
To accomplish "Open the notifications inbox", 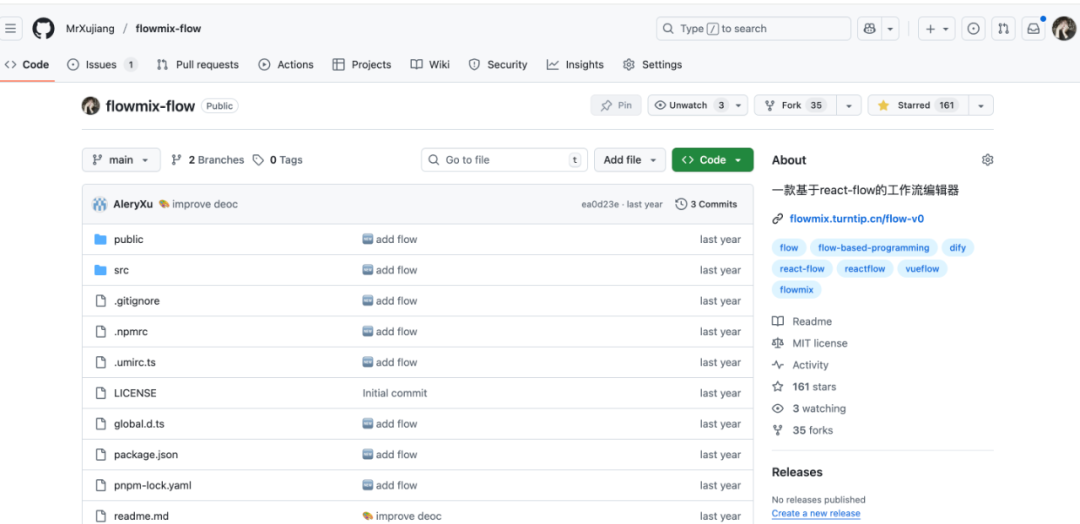I will [1034, 29].
